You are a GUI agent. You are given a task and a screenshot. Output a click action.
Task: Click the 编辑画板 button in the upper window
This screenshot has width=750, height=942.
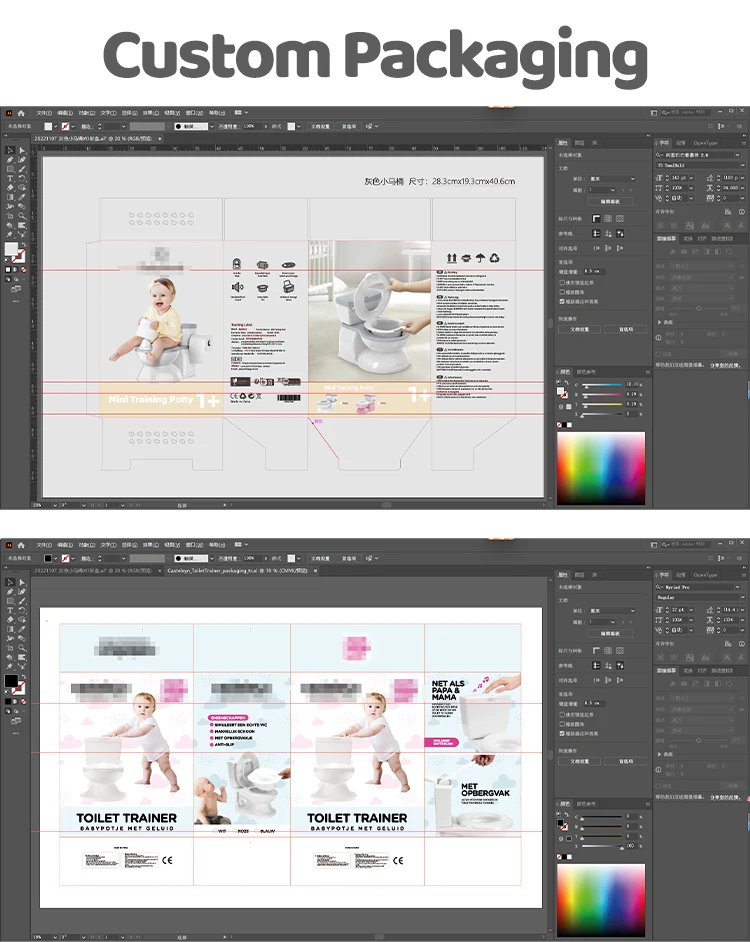click(609, 201)
